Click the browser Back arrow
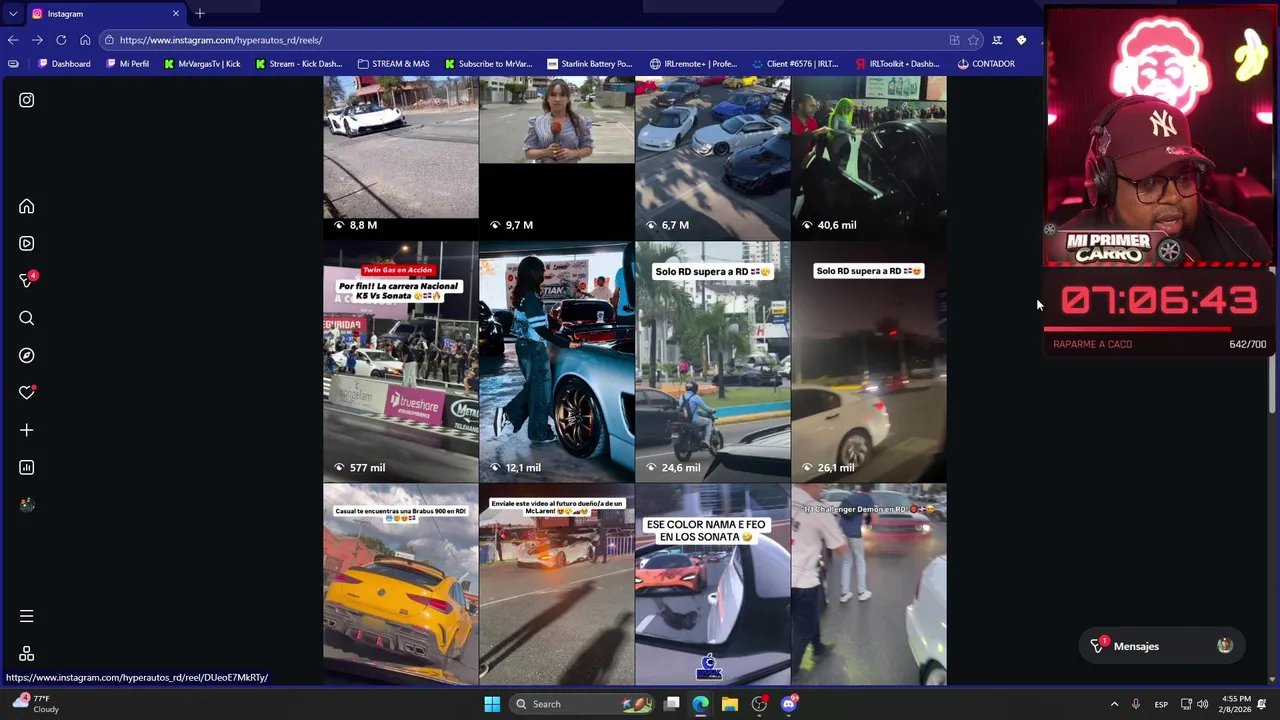This screenshot has width=1280, height=720. tap(13, 40)
